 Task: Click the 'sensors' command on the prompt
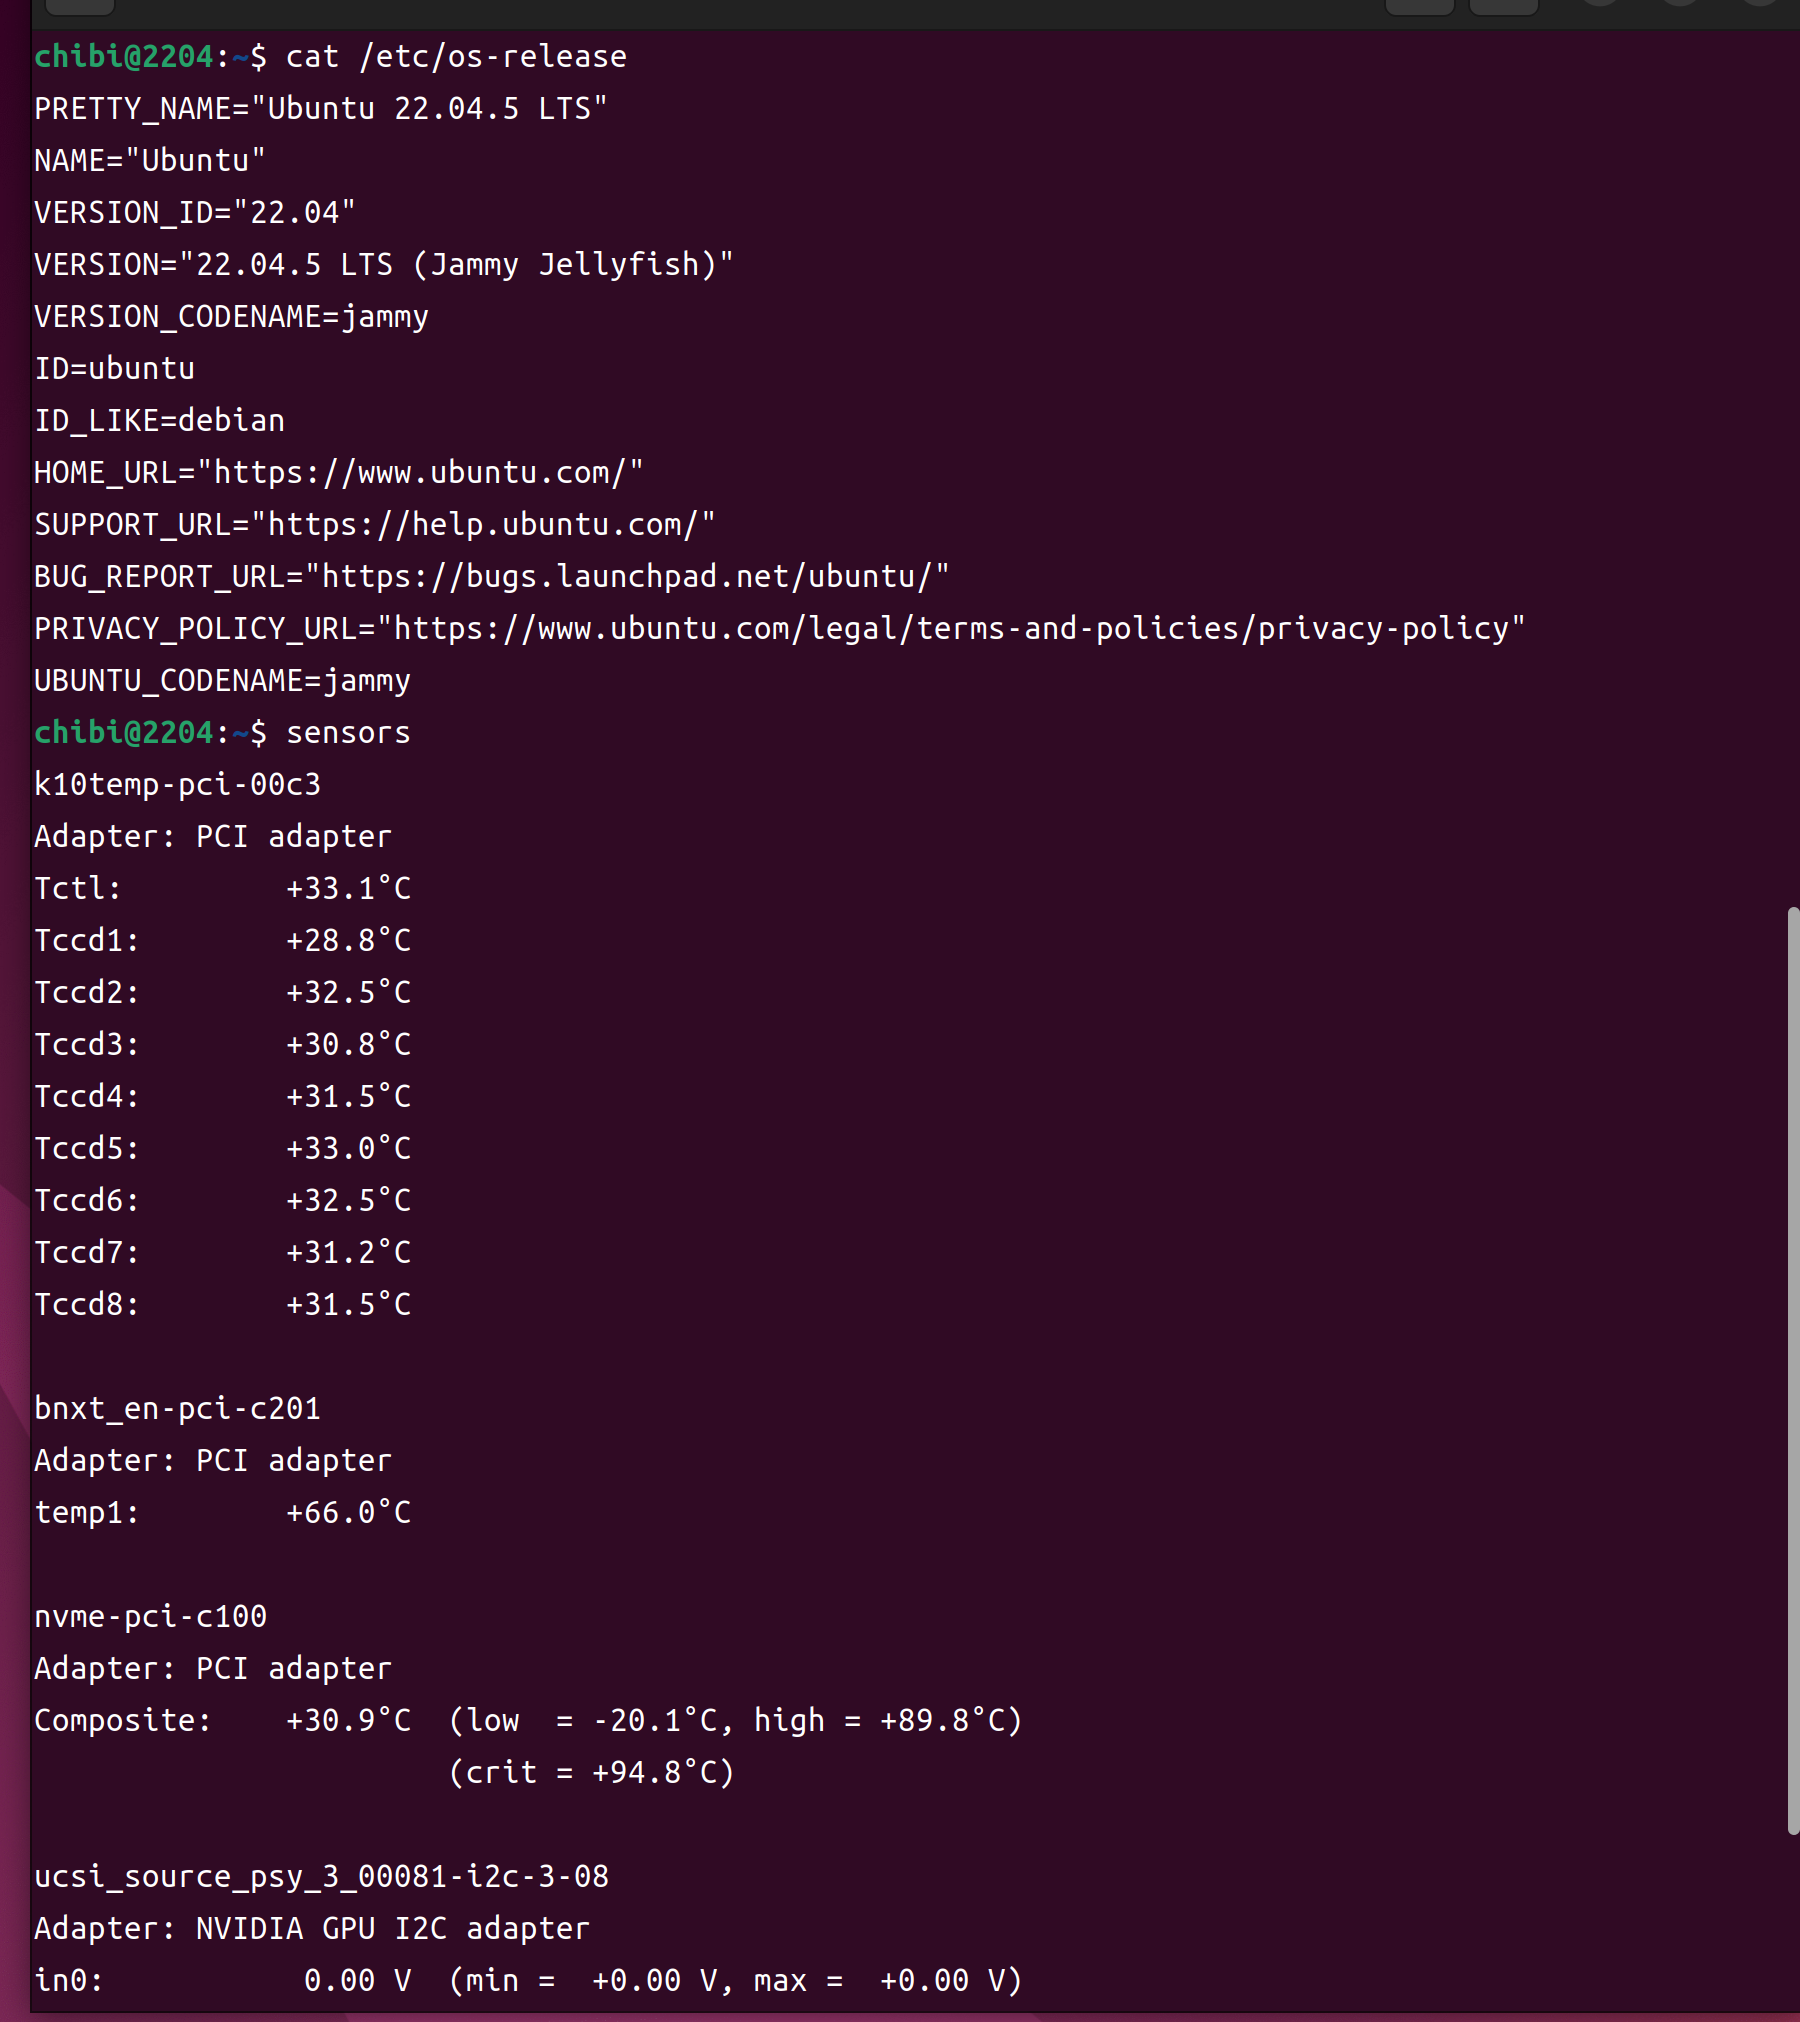pos(348,733)
